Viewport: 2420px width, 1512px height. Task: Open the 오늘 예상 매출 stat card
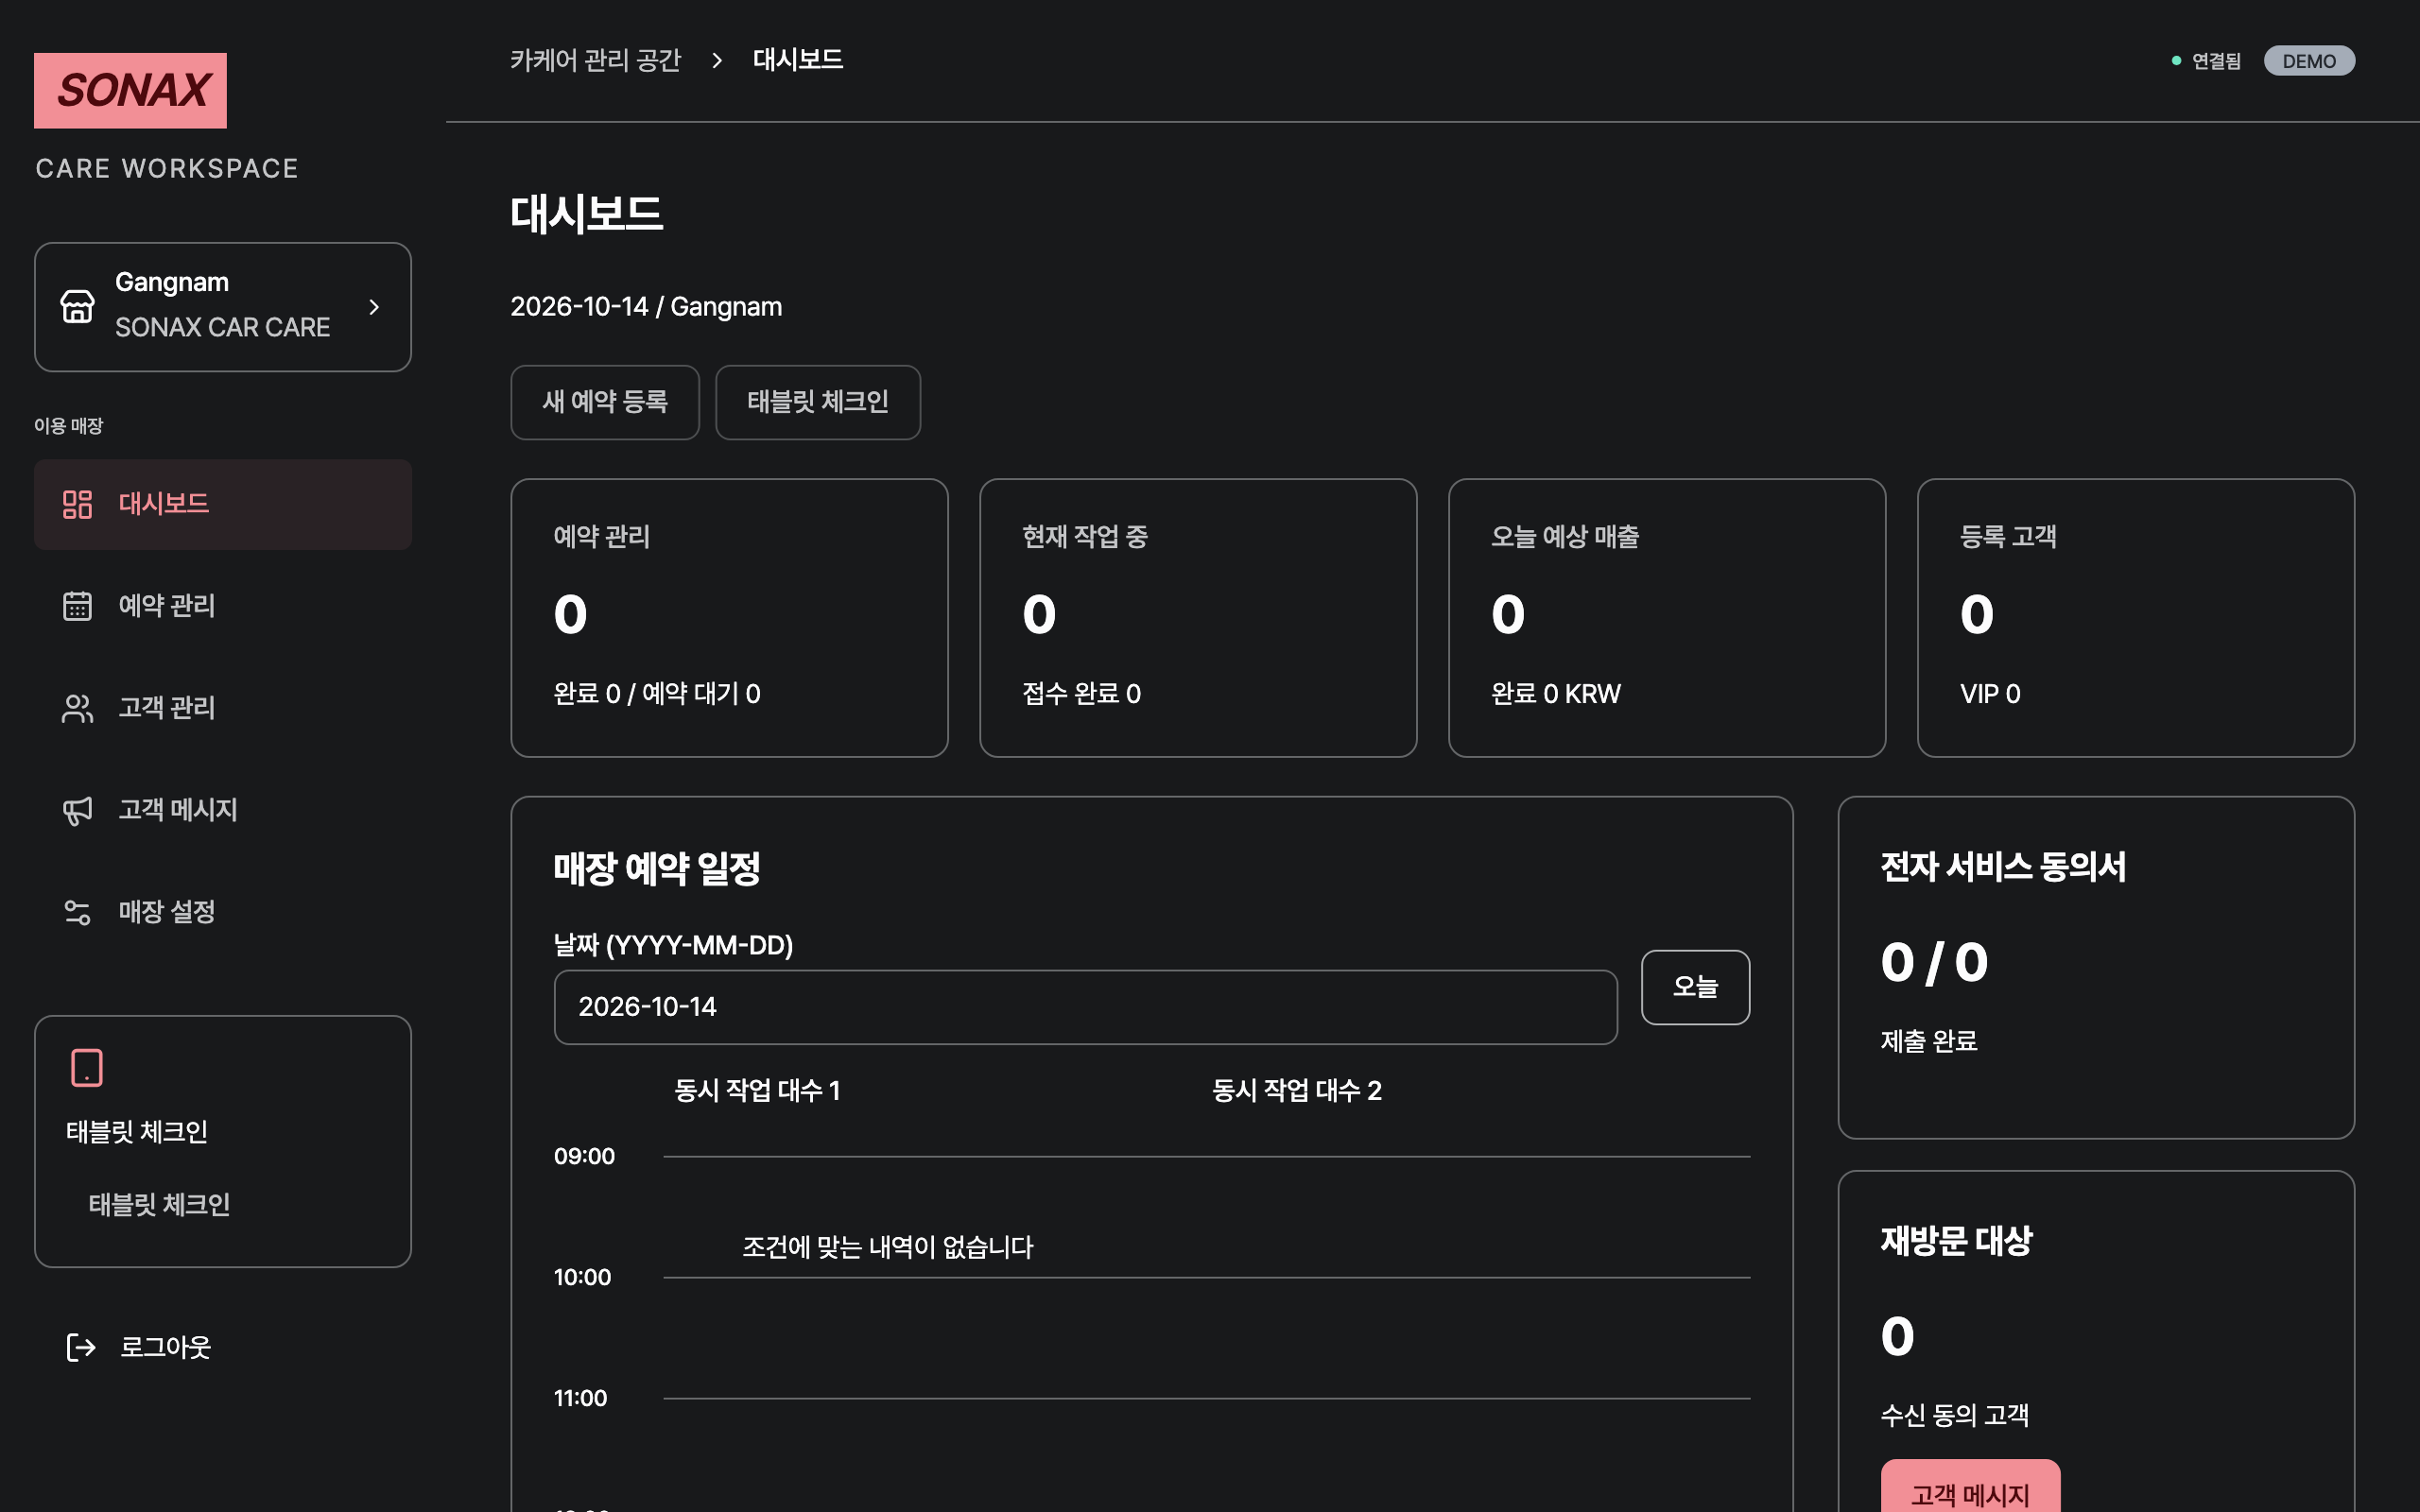(1667, 618)
